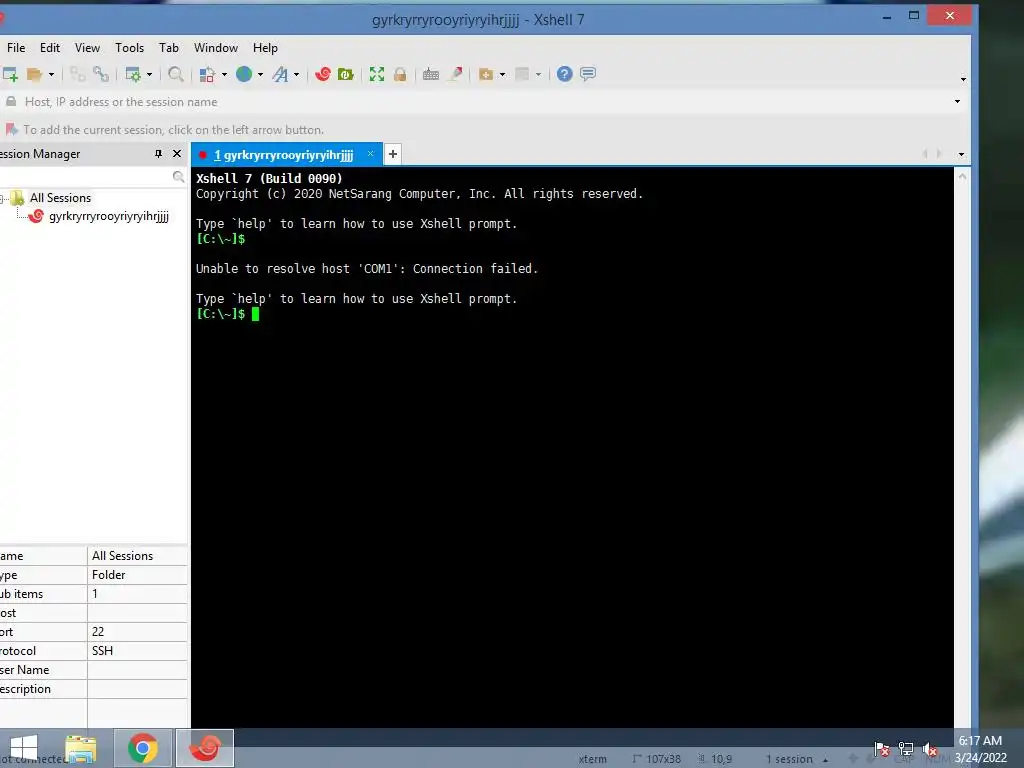Open the Tab menu
Screen dimensions: 1024x768
(168, 48)
